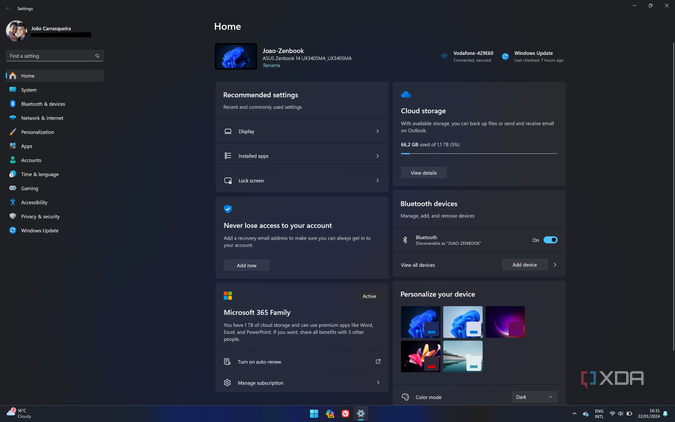675x422 pixels.
Task: Expand View all devices chevron
Action: [555, 265]
